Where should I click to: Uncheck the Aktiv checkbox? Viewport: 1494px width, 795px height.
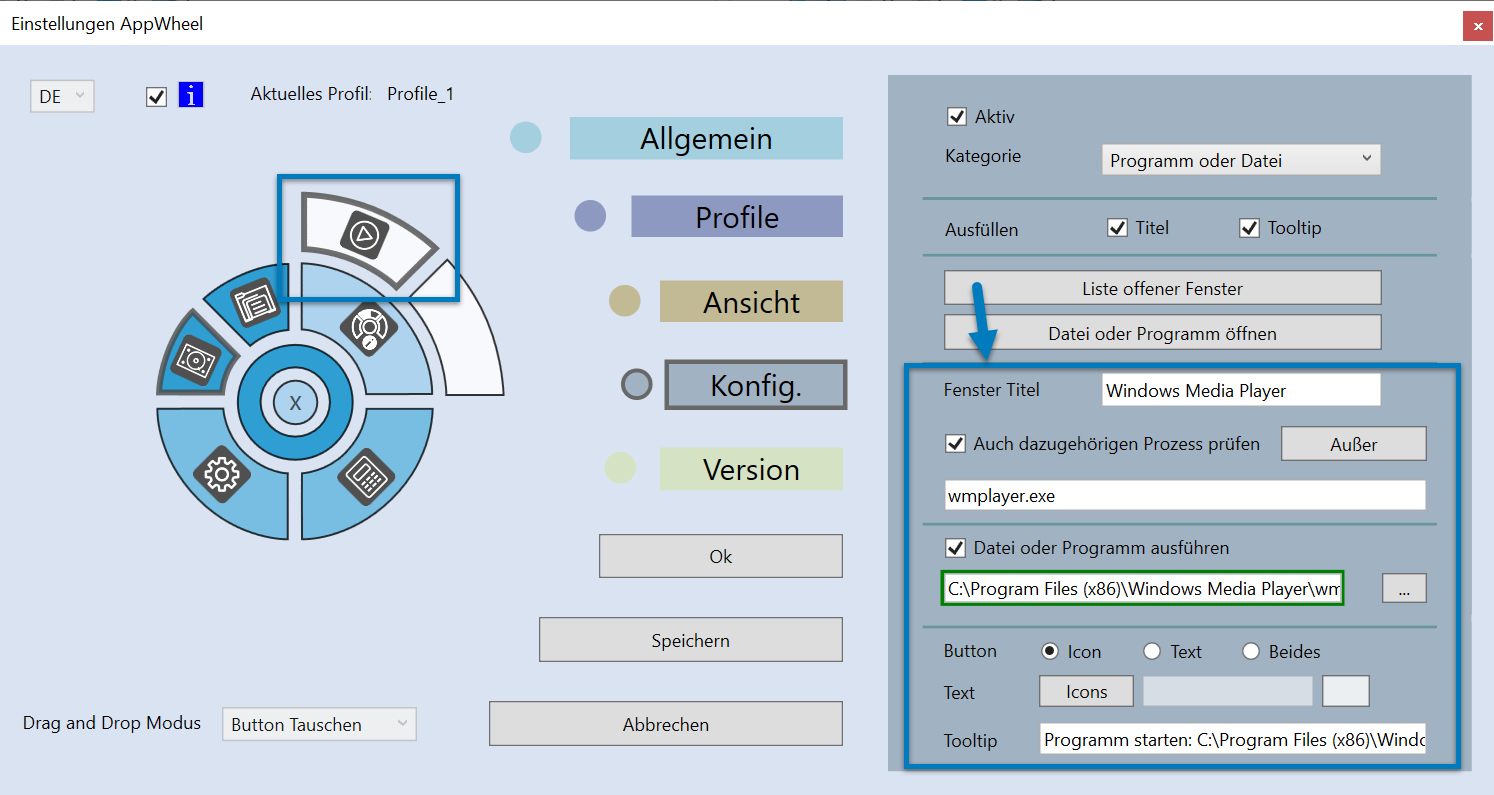(x=955, y=116)
